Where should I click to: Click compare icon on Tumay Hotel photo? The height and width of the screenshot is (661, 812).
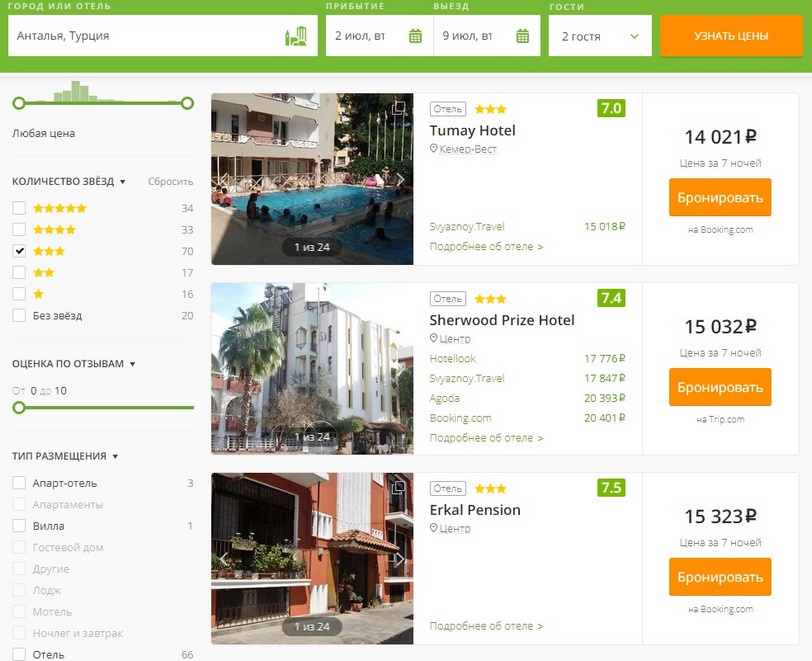pos(398,108)
